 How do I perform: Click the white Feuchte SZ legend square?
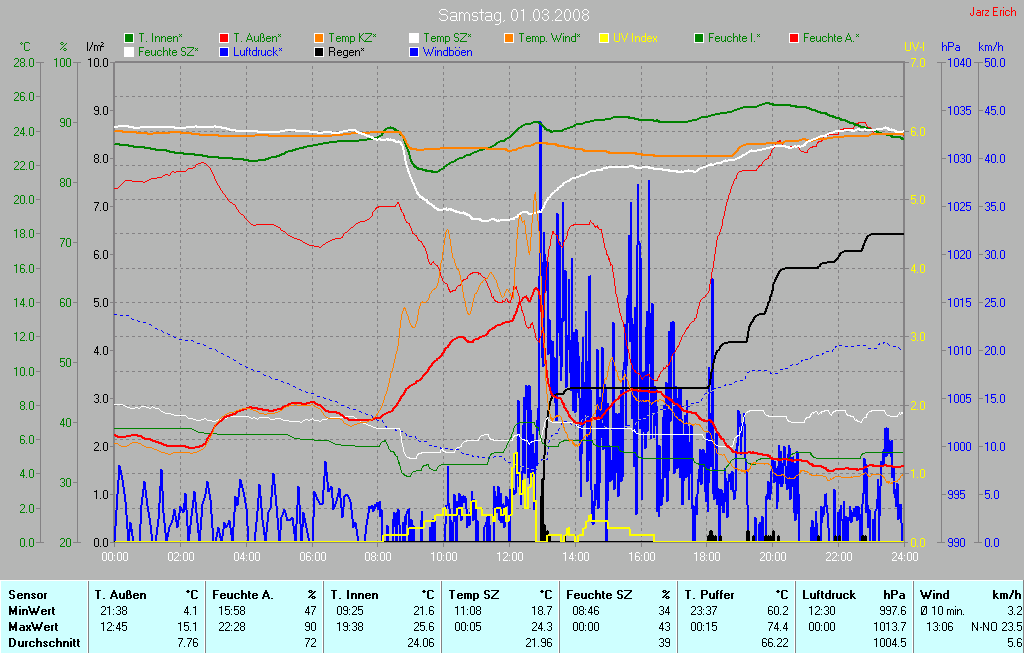point(129,51)
